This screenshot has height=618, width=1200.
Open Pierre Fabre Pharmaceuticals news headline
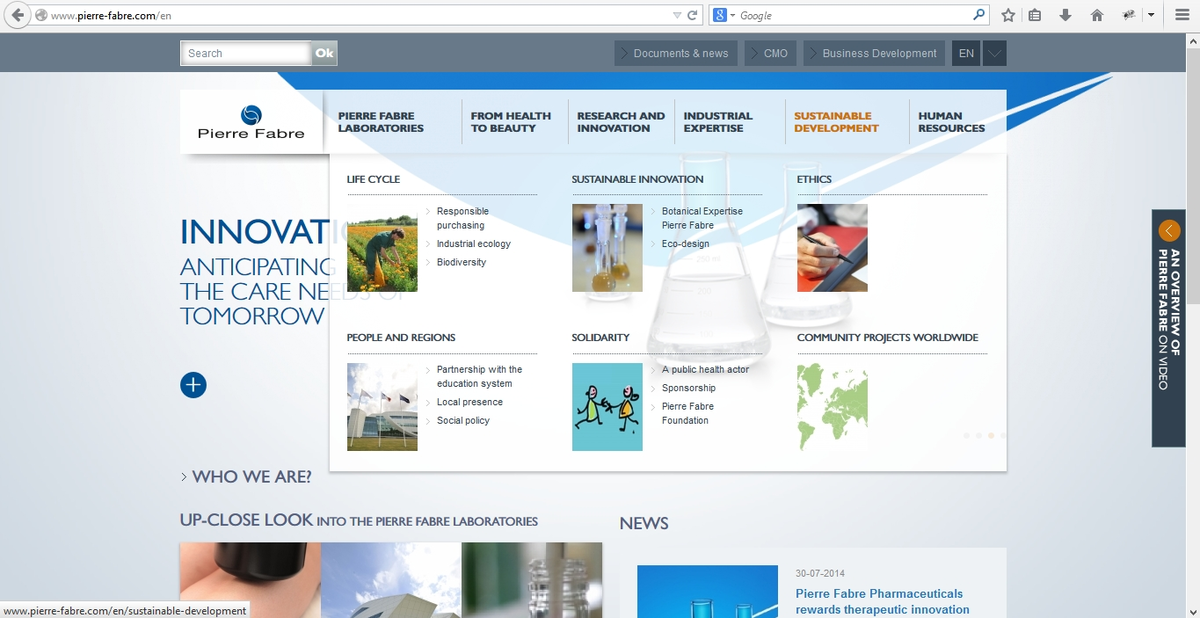(x=882, y=601)
